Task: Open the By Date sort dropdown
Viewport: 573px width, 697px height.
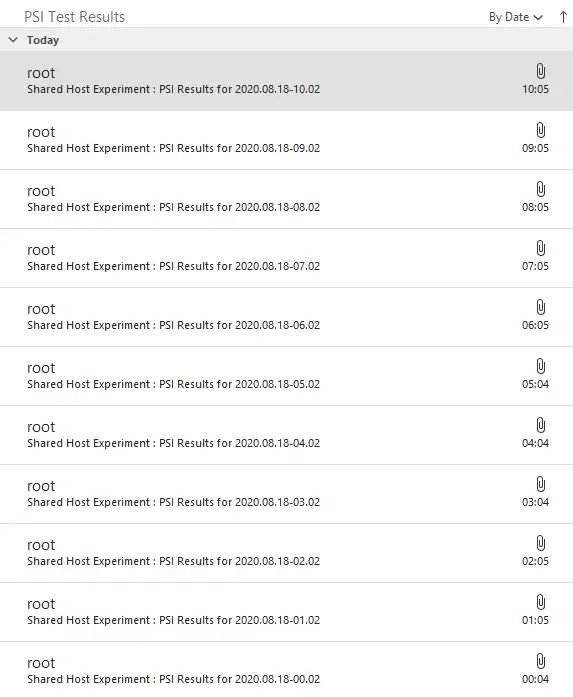Action: [x=515, y=17]
